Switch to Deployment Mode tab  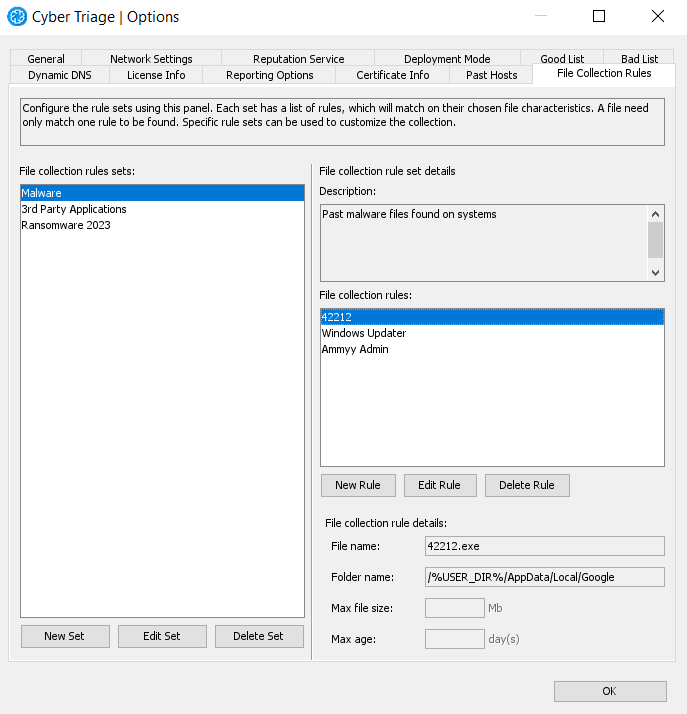(447, 58)
